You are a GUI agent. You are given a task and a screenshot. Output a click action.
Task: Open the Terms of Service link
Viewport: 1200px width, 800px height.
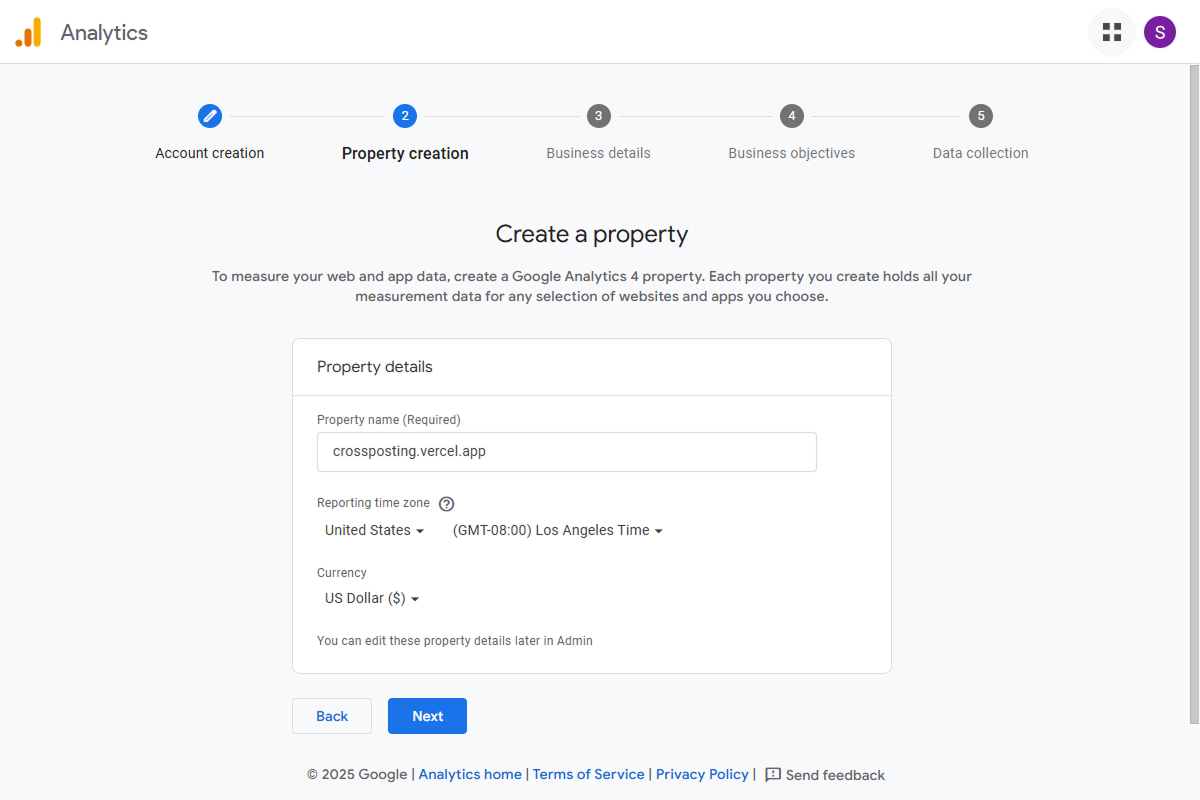coord(588,774)
